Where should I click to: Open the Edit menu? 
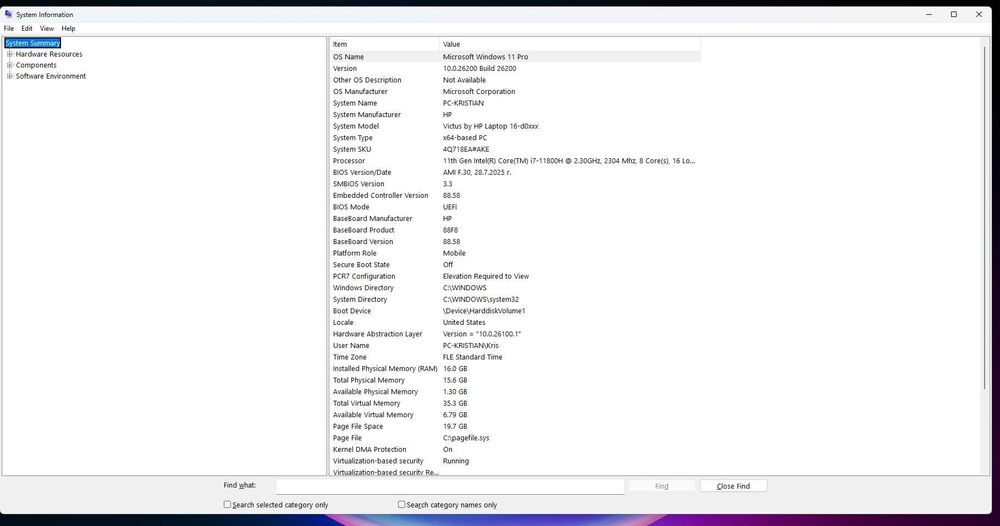click(27, 29)
